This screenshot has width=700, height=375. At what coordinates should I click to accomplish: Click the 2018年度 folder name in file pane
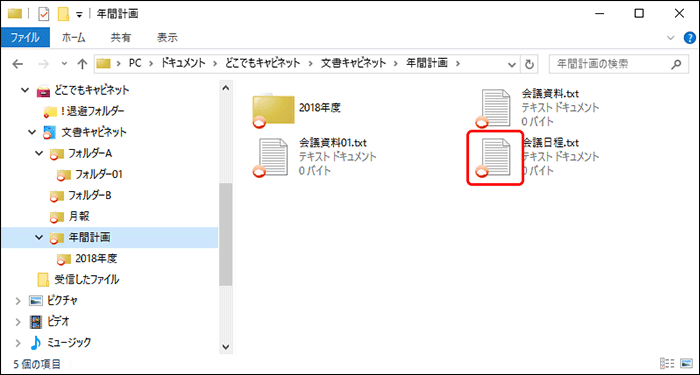(x=320, y=108)
